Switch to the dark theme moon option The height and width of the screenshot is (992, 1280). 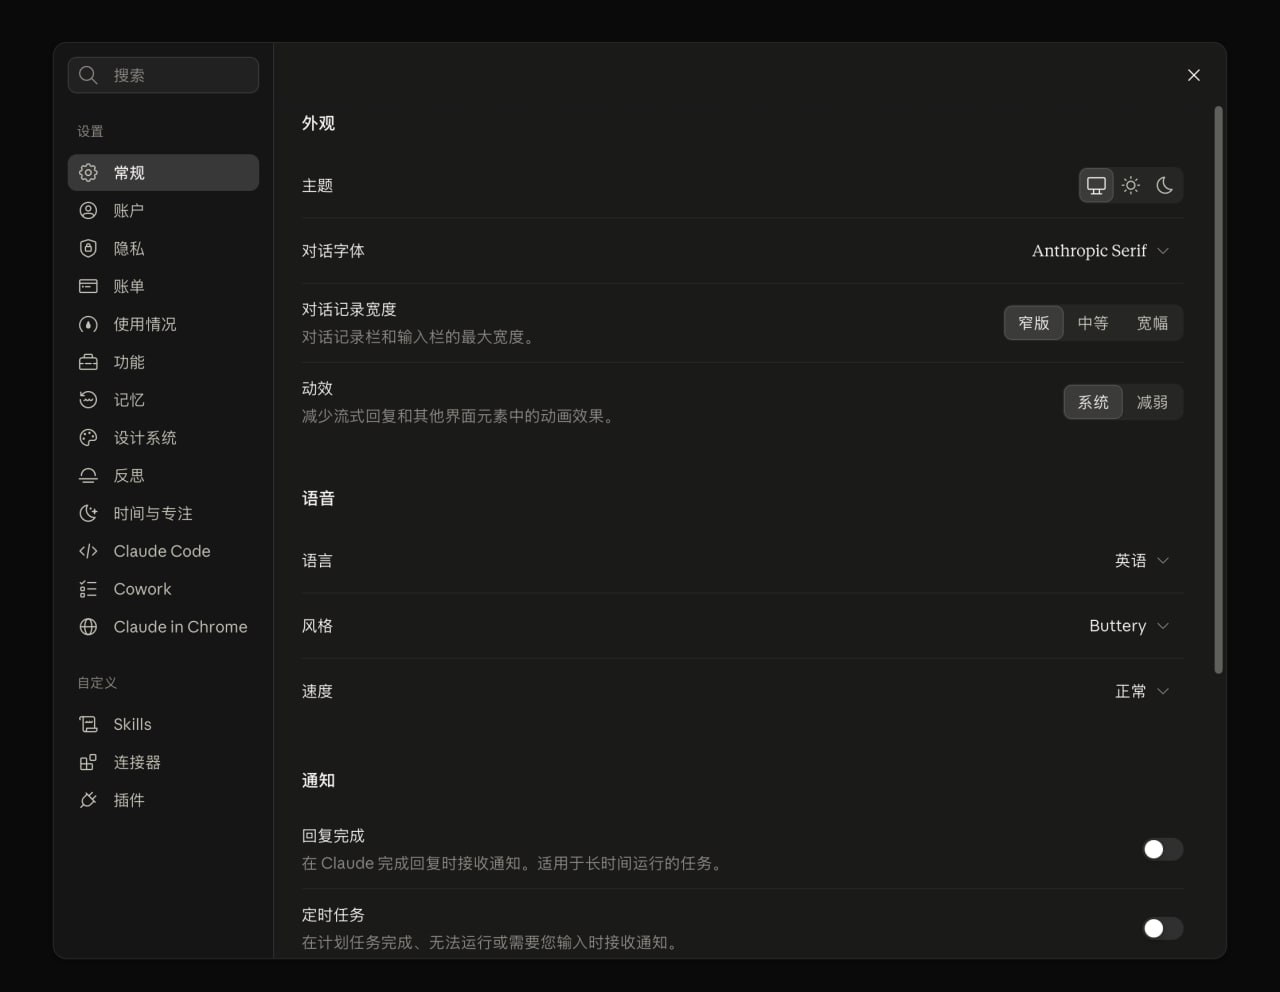pyautogui.click(x=1165, y=185)
